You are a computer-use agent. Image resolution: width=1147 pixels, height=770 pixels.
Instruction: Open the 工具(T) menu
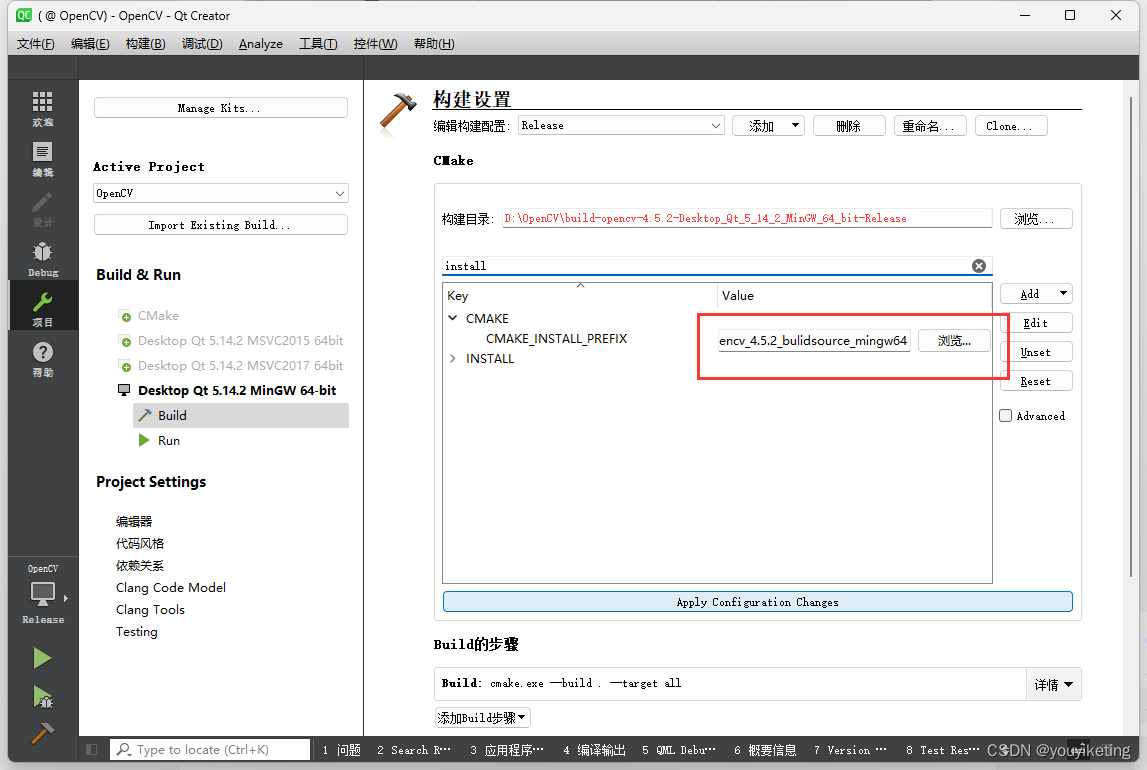click(x=317, y=44)
